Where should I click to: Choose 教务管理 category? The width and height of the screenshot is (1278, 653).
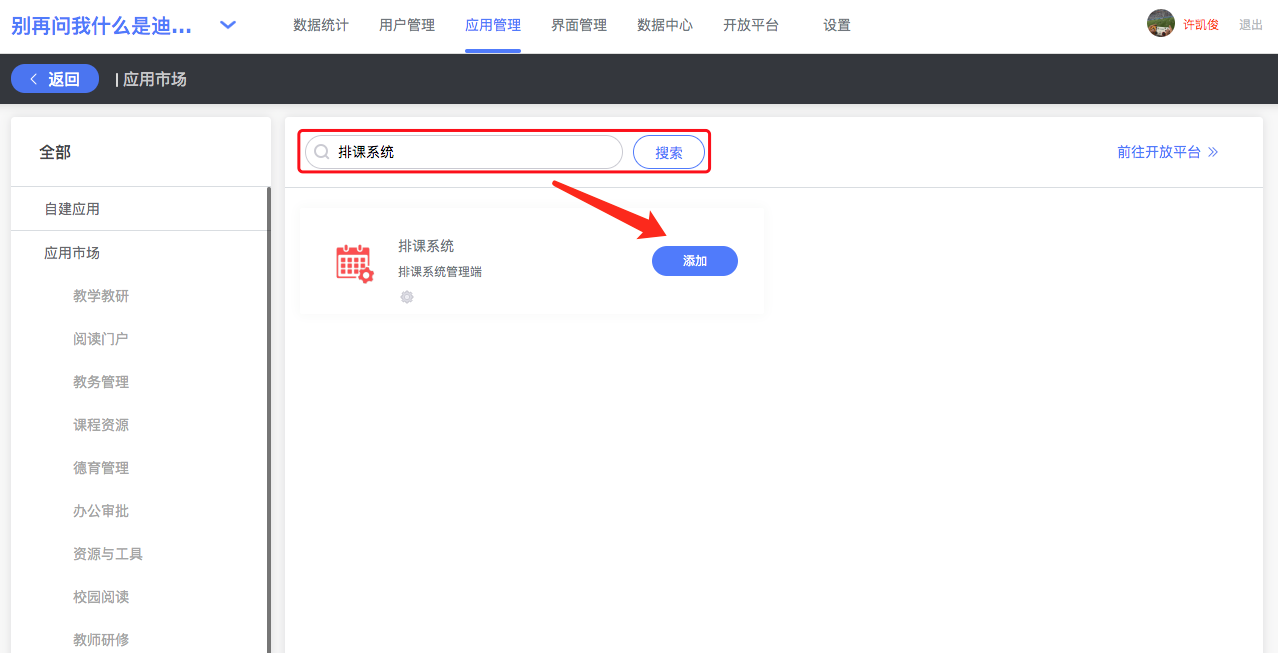[101, 382]
